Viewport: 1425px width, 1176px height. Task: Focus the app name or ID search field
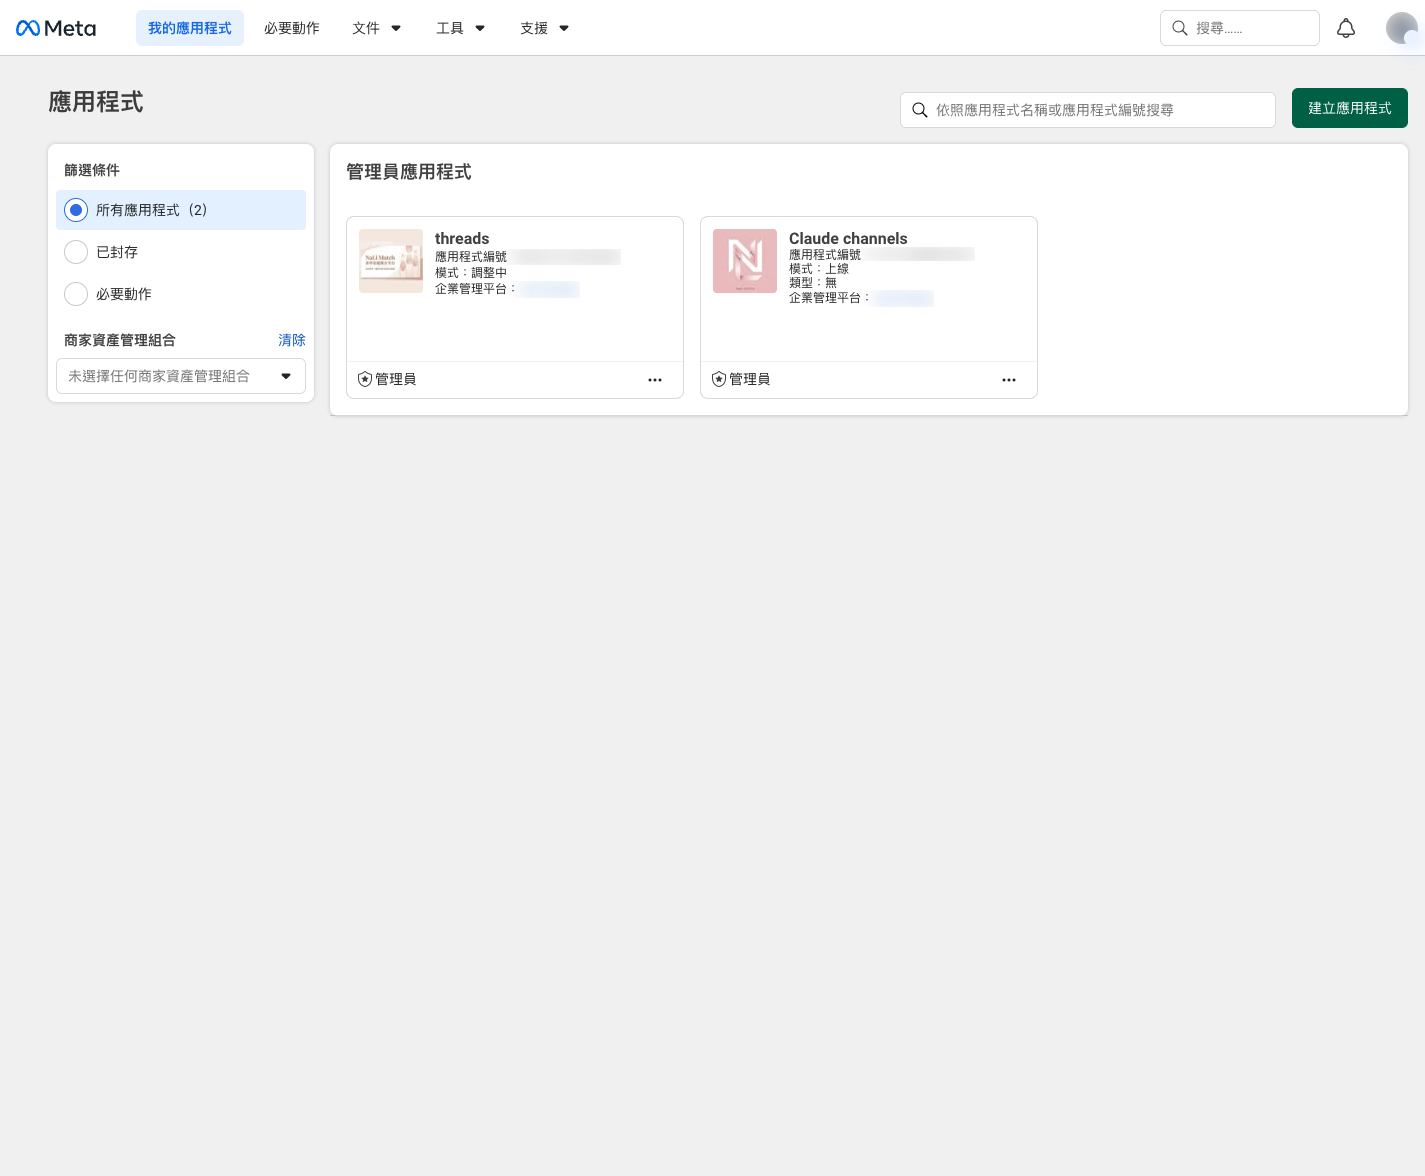click(1088, 110)
